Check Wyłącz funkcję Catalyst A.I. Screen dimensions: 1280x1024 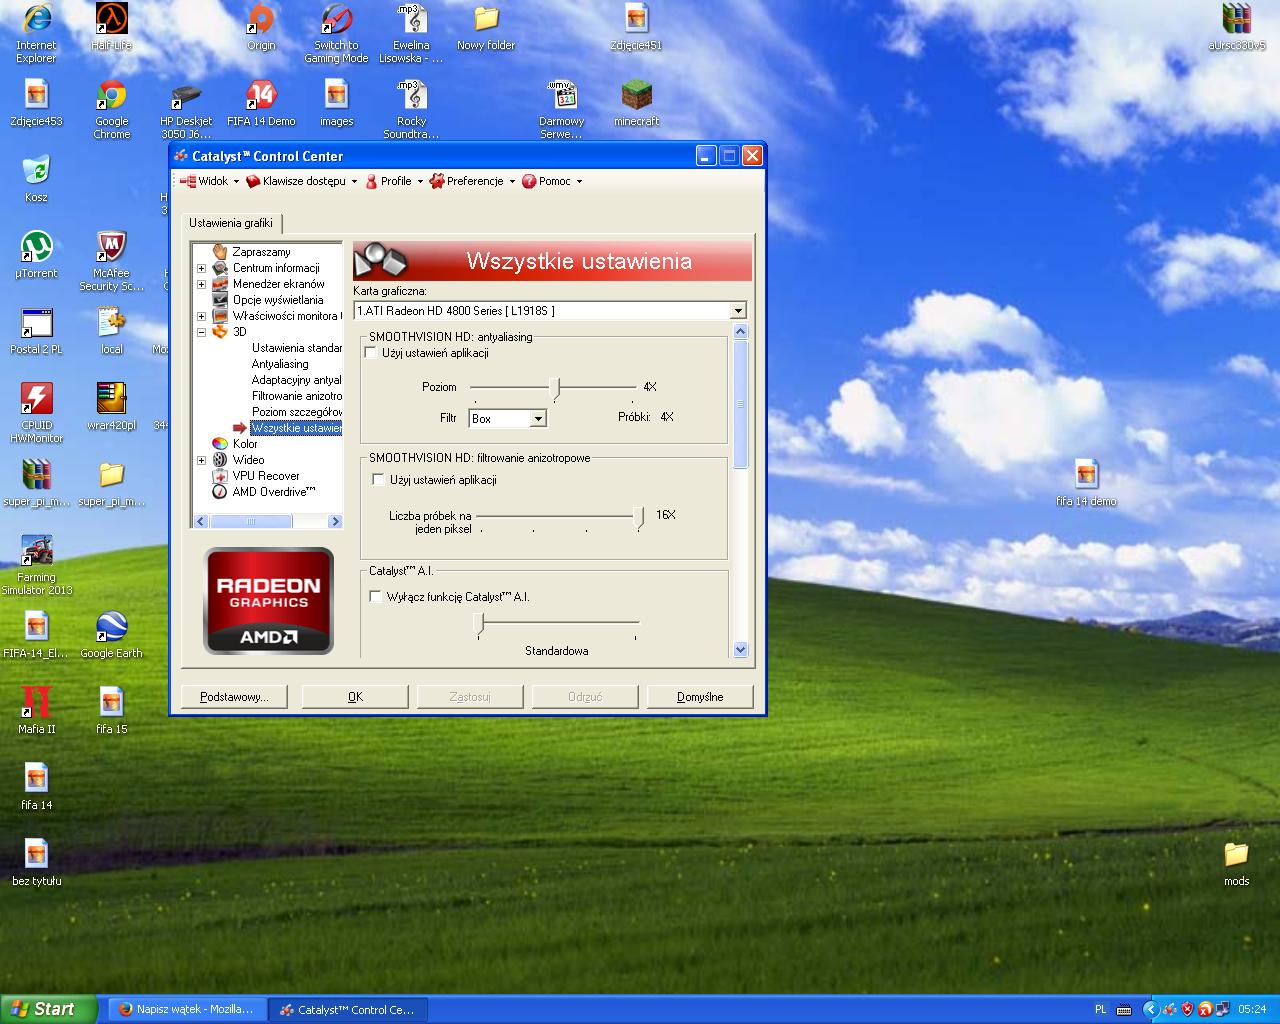click(376, 597)
